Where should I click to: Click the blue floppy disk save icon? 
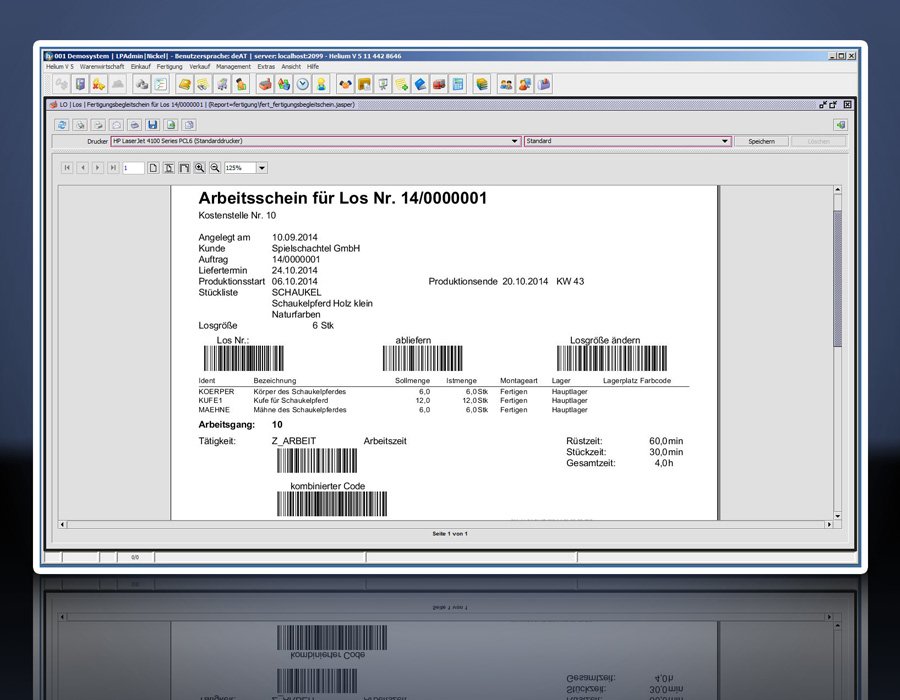tap(152, 125)
